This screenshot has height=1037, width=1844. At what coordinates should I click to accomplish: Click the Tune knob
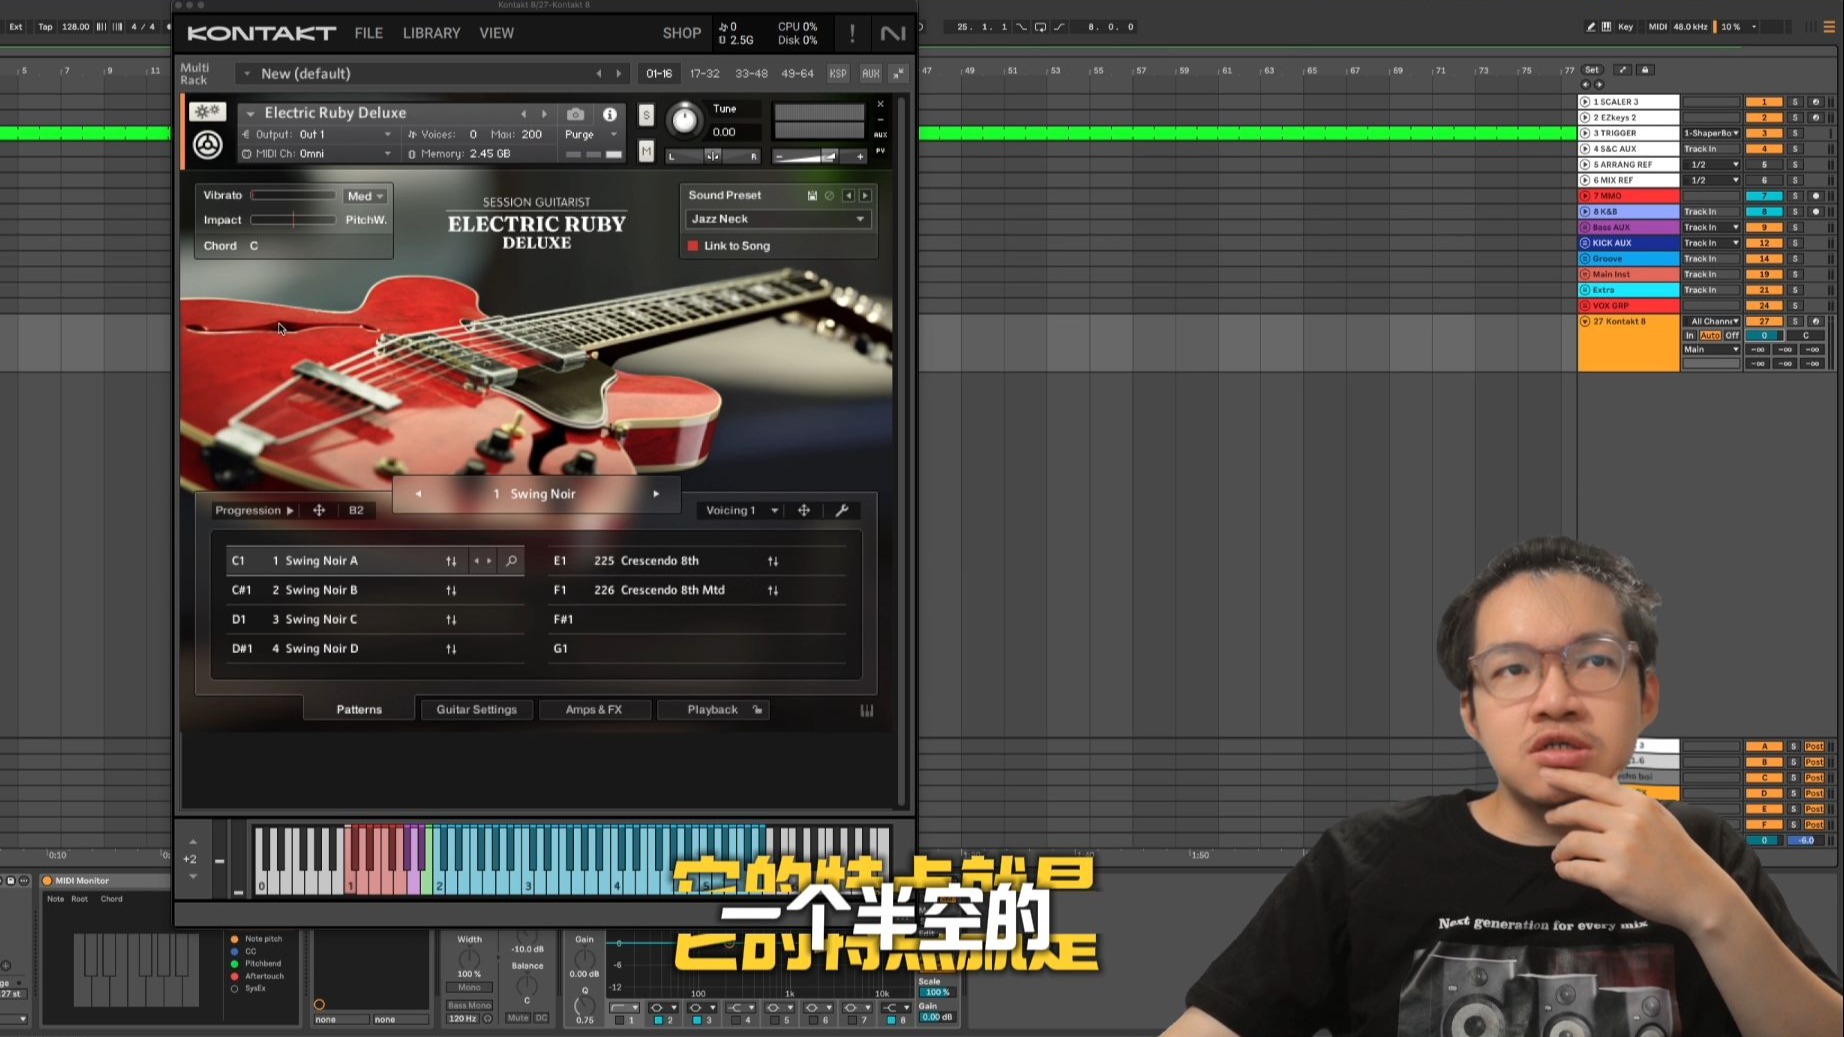[x=684, y=120]
